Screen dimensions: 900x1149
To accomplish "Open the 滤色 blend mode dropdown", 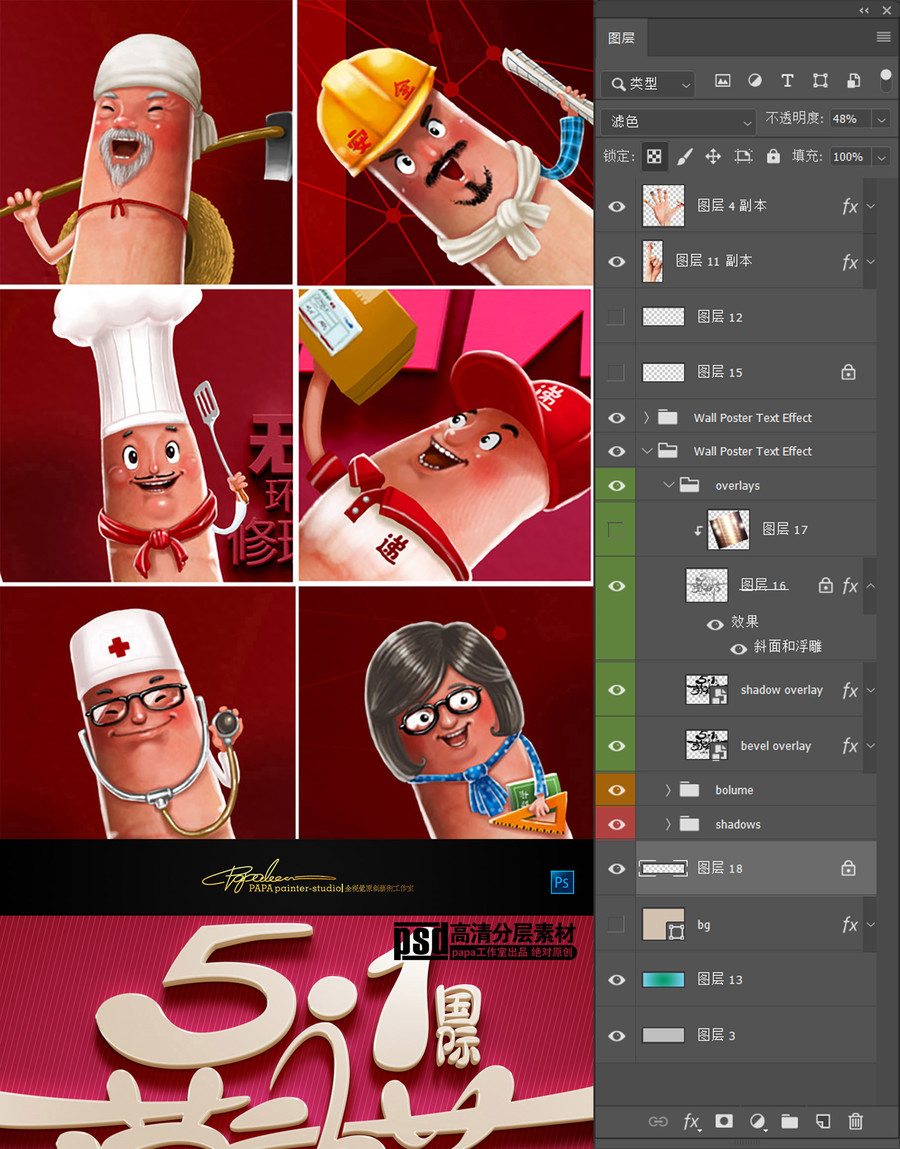I will [678, 121].
